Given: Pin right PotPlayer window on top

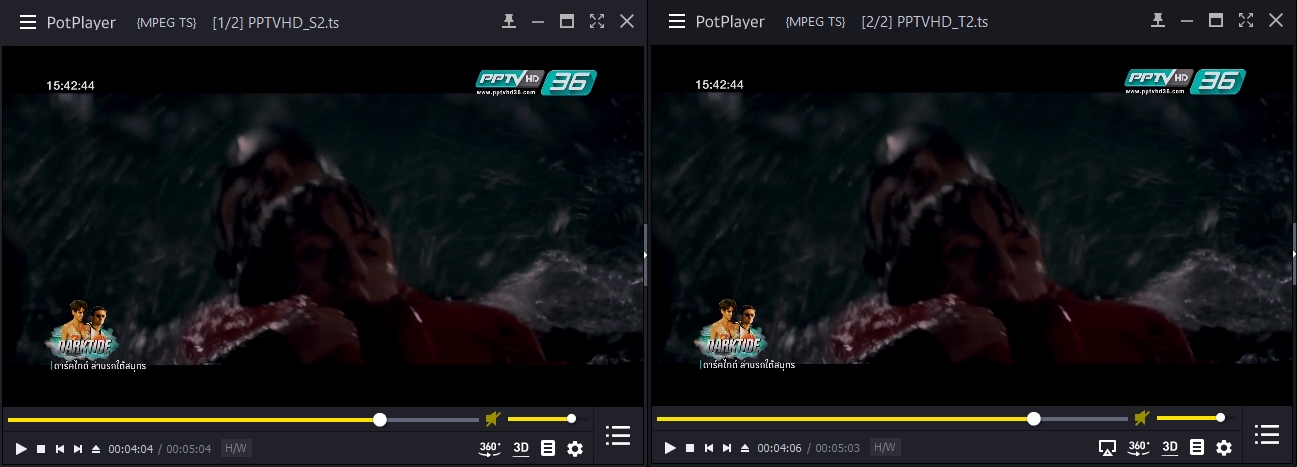Looking at the screenshot, I should [x=1158, y=21].
